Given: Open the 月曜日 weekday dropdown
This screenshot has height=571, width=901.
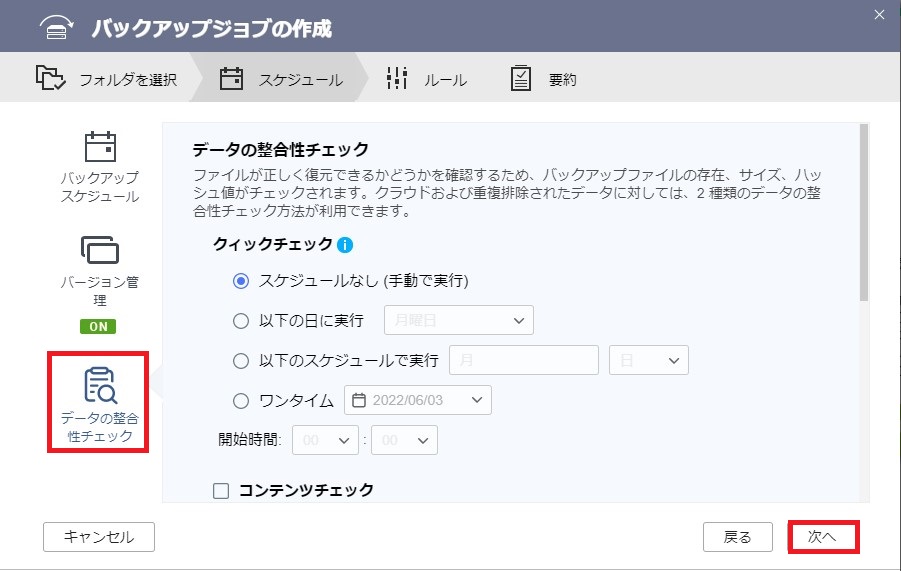Looking at the screenshot, I should [x=459, y=320].
